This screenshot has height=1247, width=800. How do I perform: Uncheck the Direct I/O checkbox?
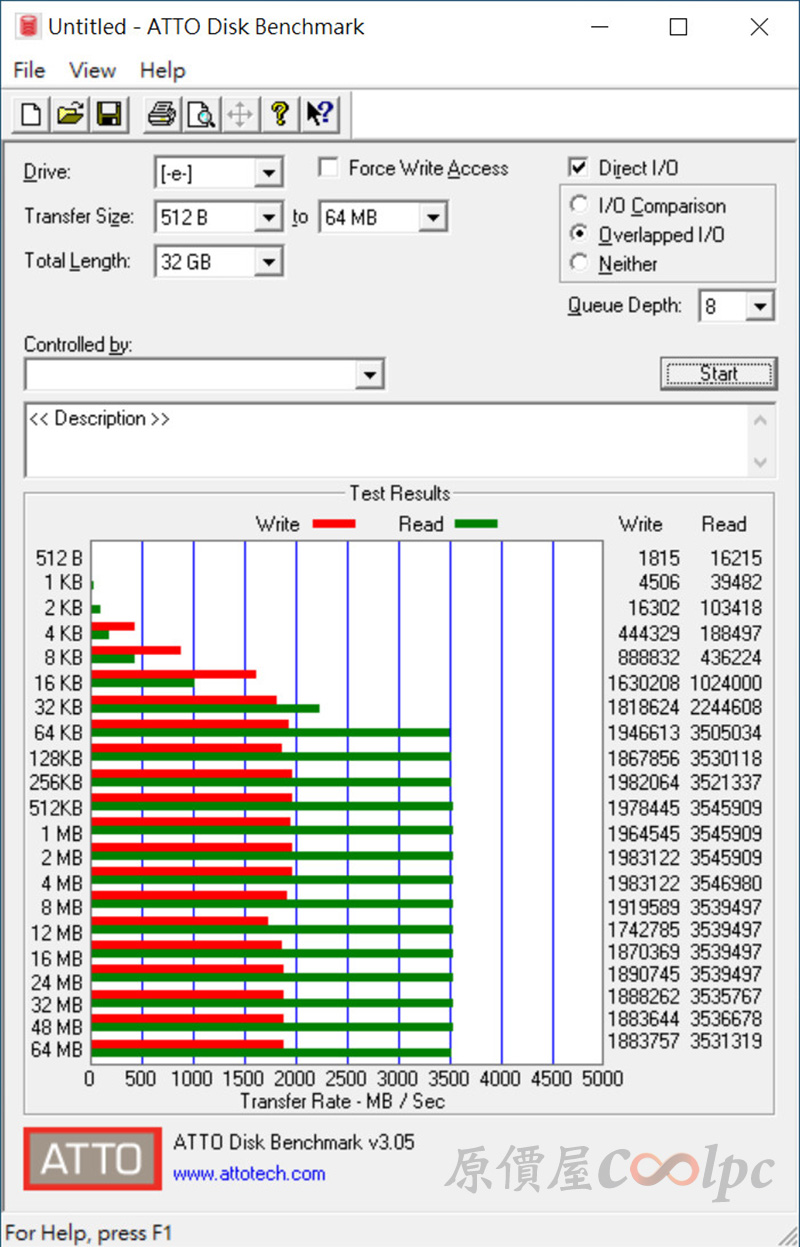[578, 168]
